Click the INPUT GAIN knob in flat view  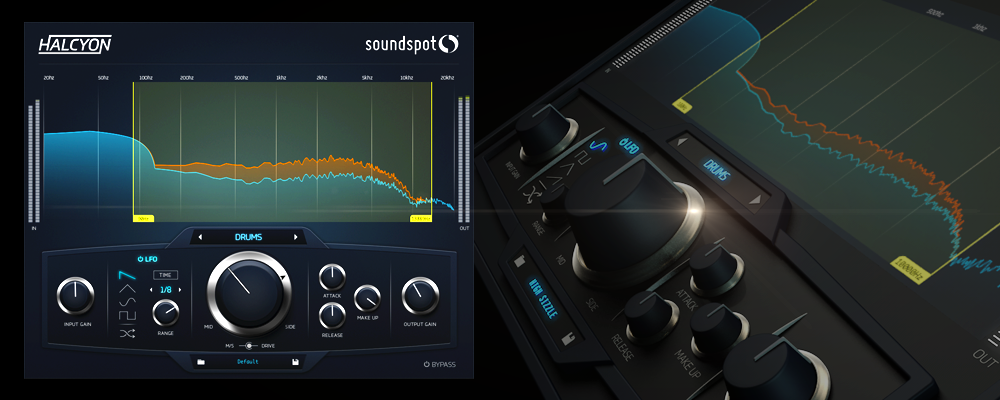[x=75, y=295]
